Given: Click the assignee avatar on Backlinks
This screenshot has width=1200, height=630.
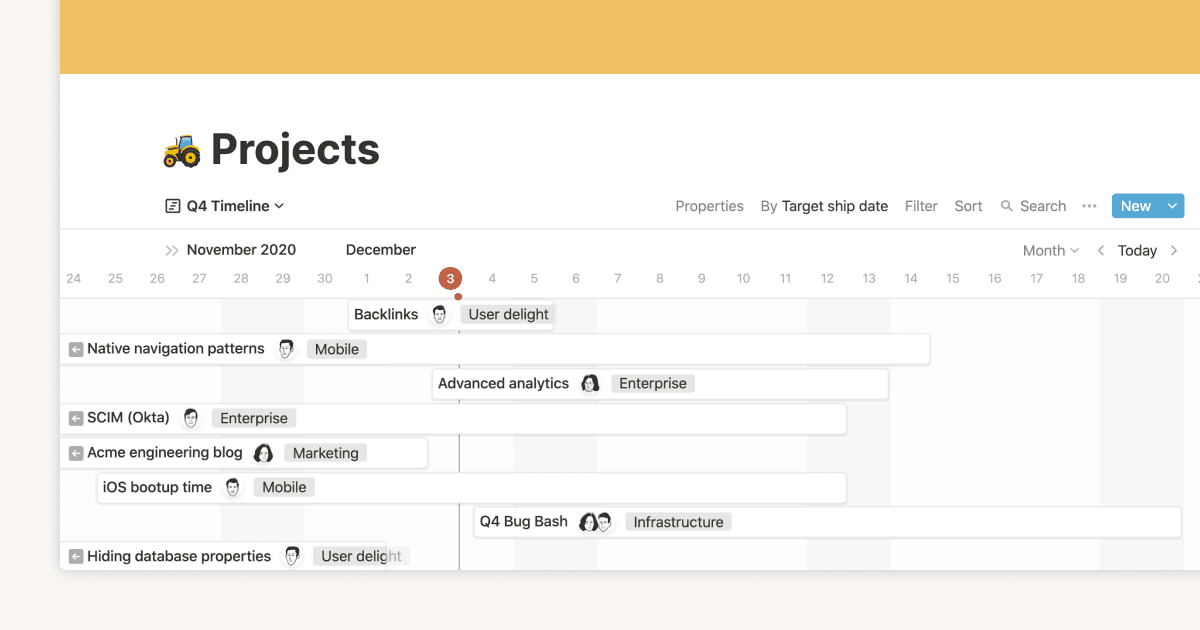Looking at the screenshot, I should [x=438, y=313].
